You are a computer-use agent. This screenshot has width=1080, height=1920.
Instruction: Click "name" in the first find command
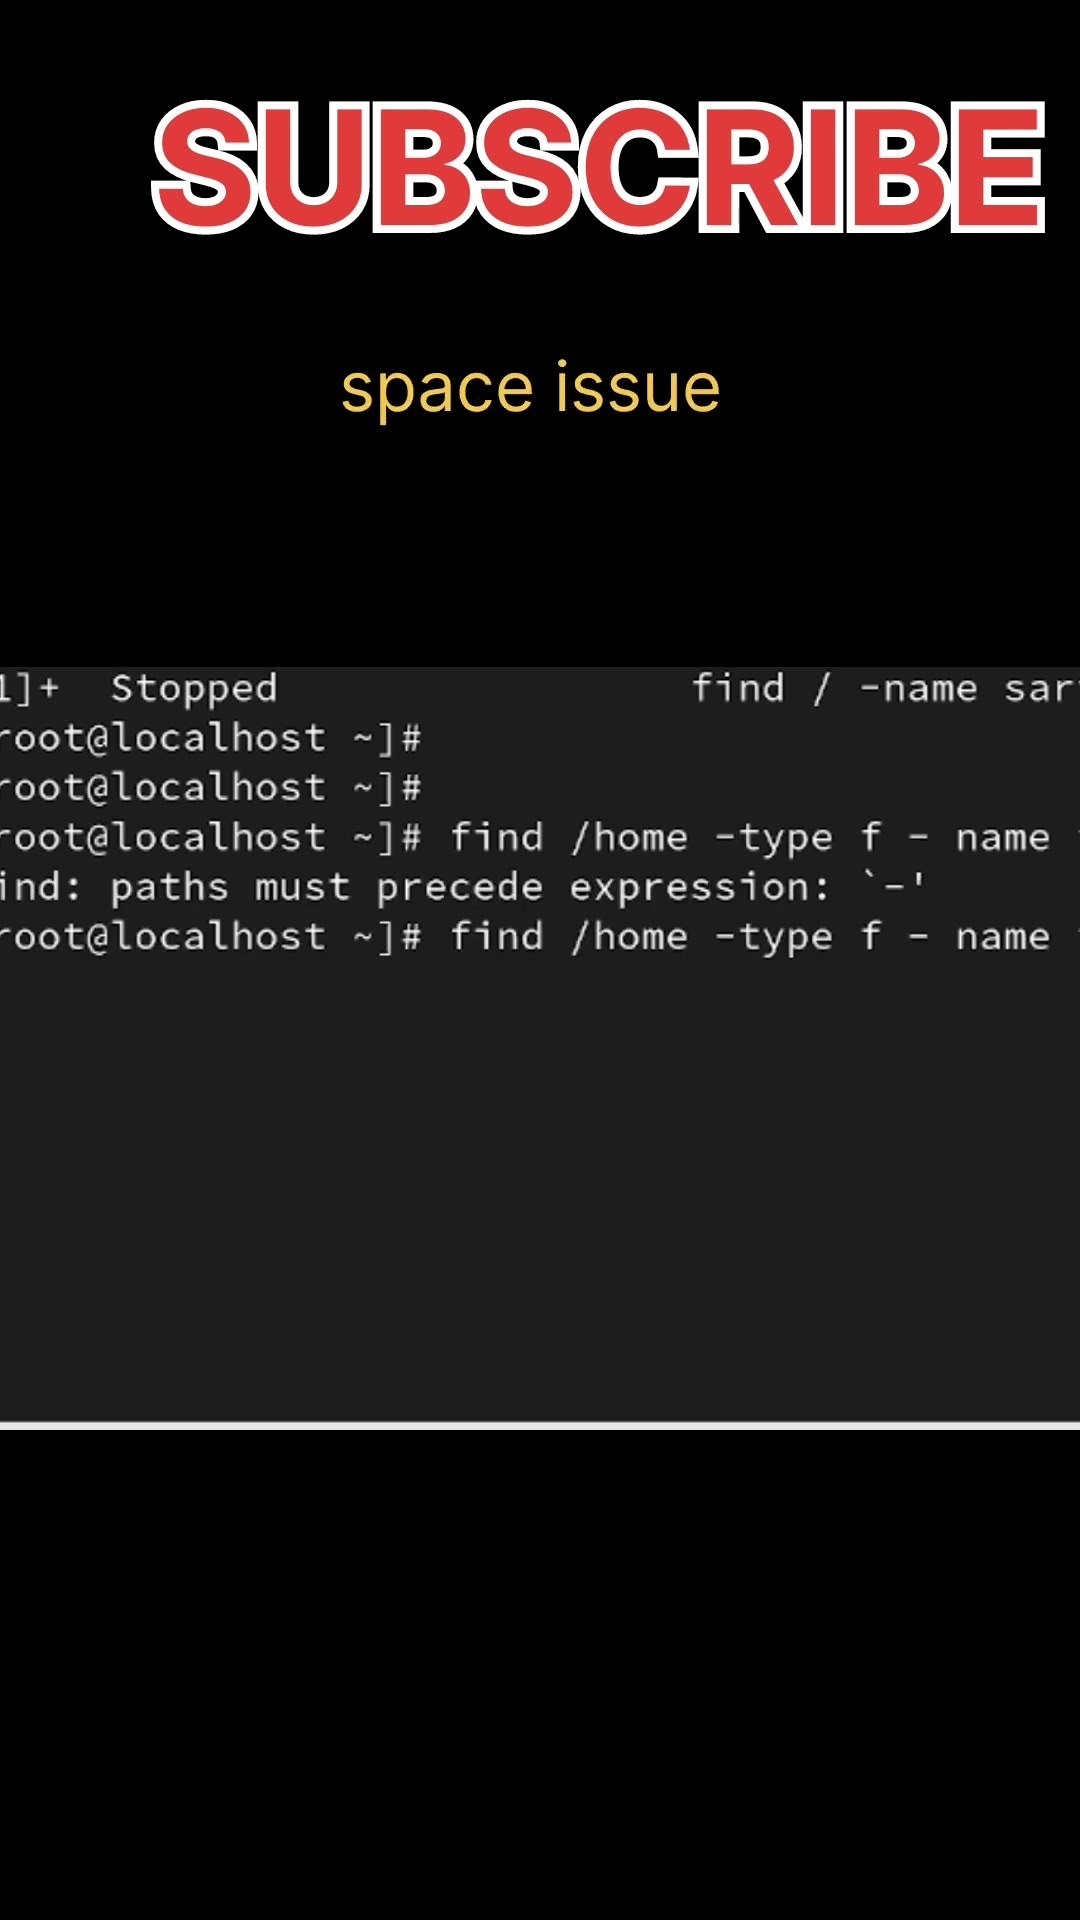coord(1002,838)
